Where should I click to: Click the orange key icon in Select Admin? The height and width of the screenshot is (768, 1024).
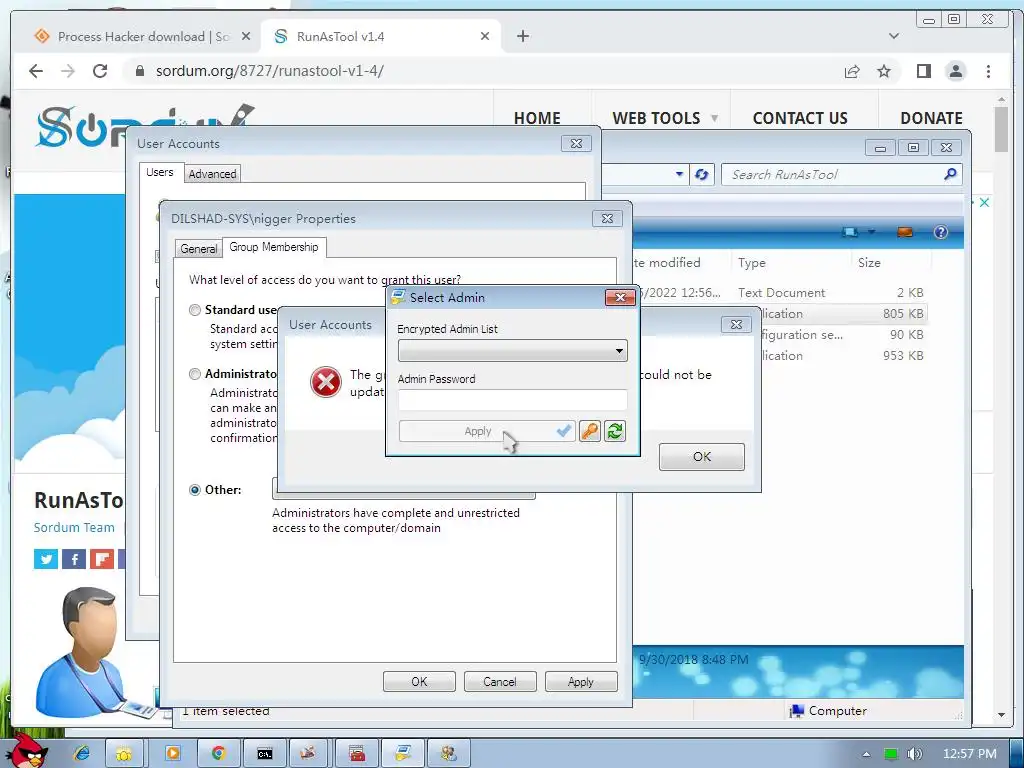click(x=590, y=431)
